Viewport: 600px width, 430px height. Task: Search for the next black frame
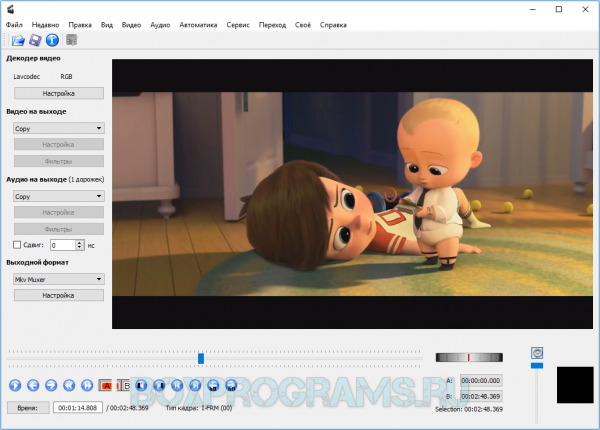[x=159, y=385]
